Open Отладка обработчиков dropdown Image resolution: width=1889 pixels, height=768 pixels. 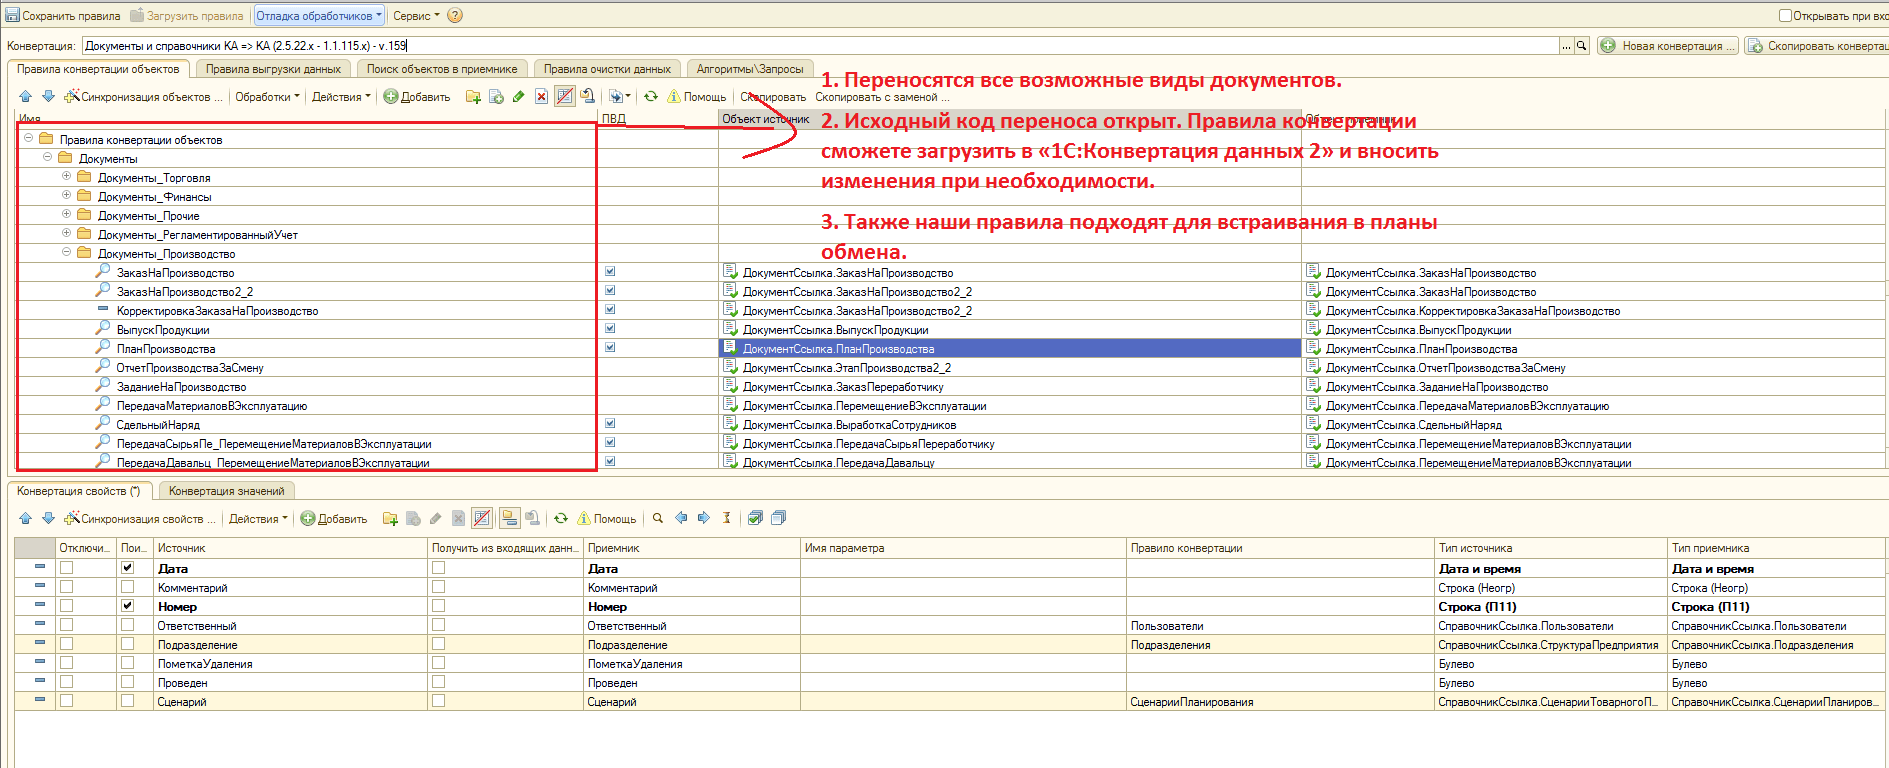pos(319,16)
